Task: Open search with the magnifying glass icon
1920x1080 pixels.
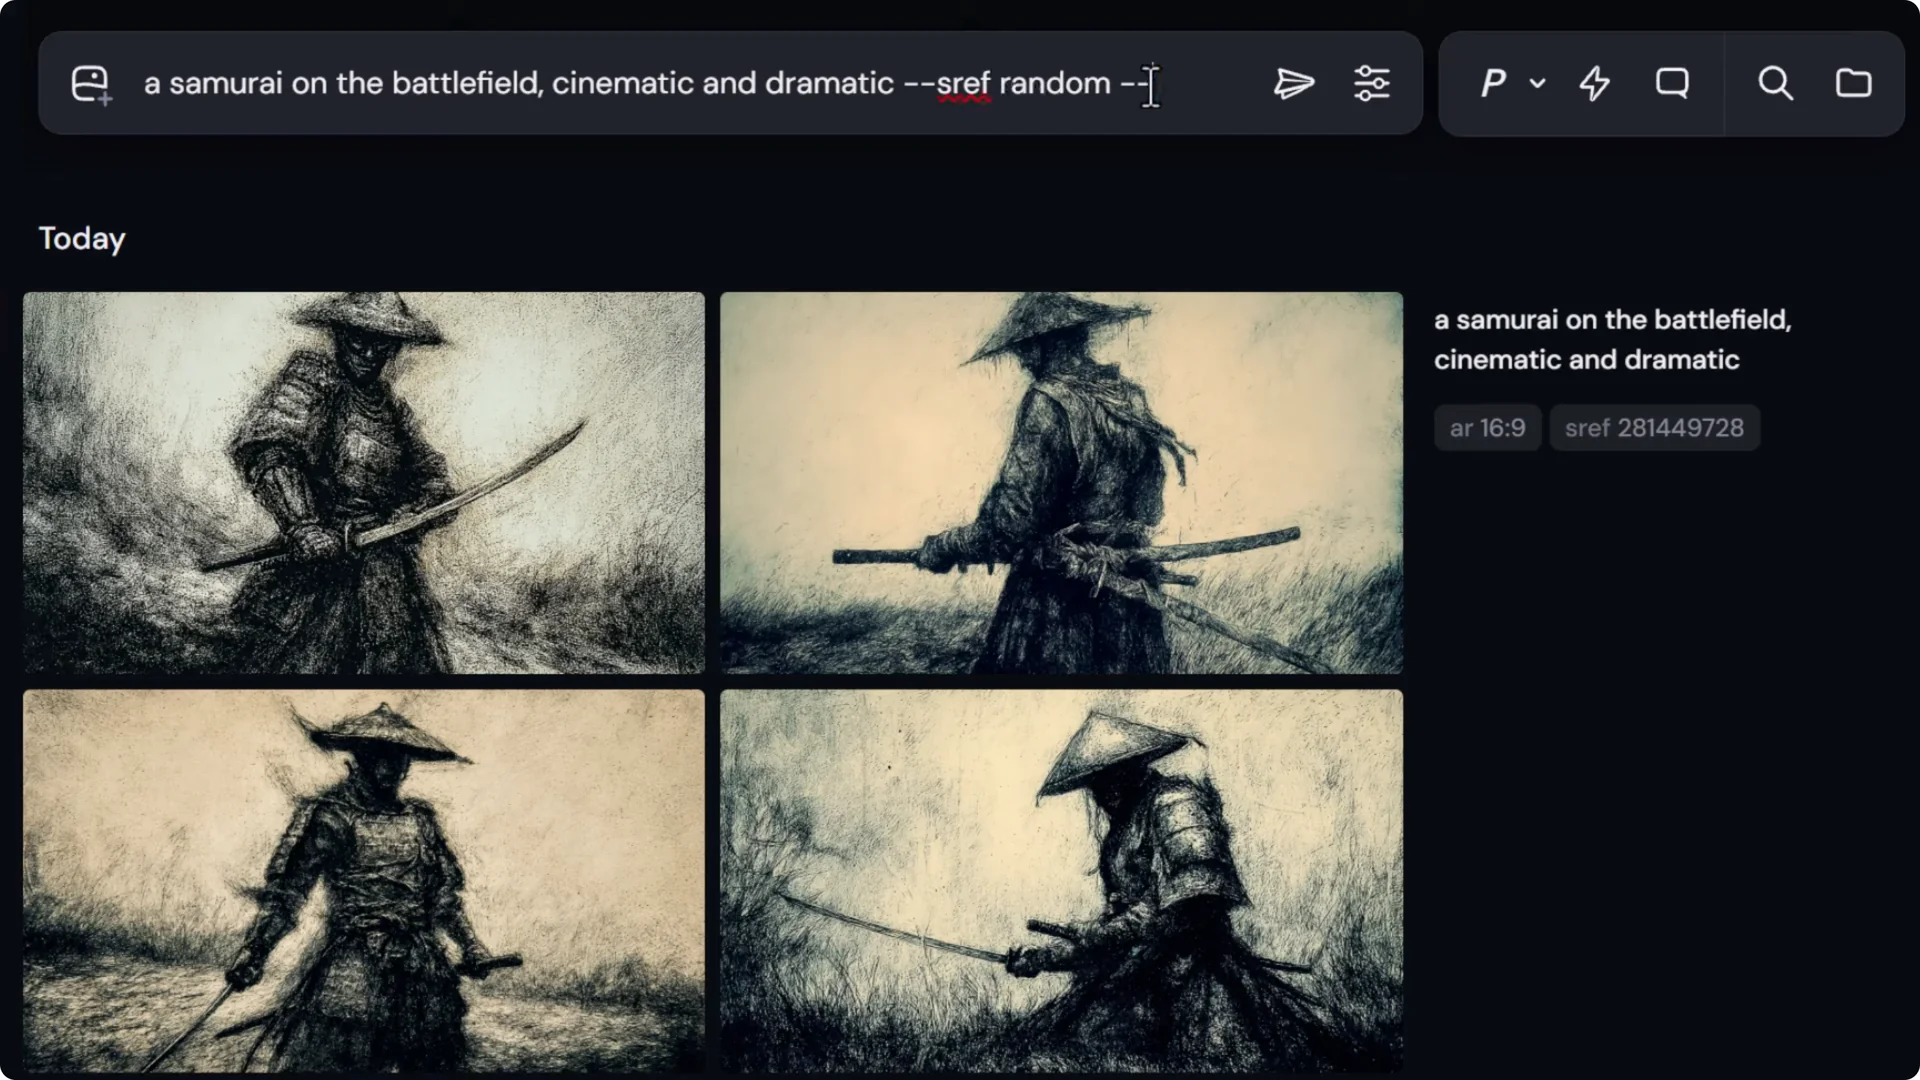Action: click(1775, 84)
